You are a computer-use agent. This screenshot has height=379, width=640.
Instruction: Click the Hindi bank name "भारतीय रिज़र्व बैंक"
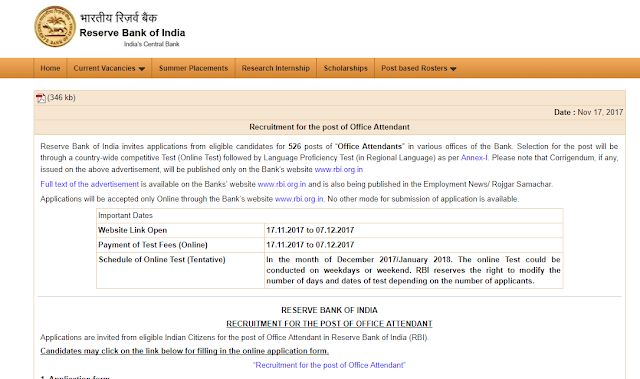(x=118, y=18)
